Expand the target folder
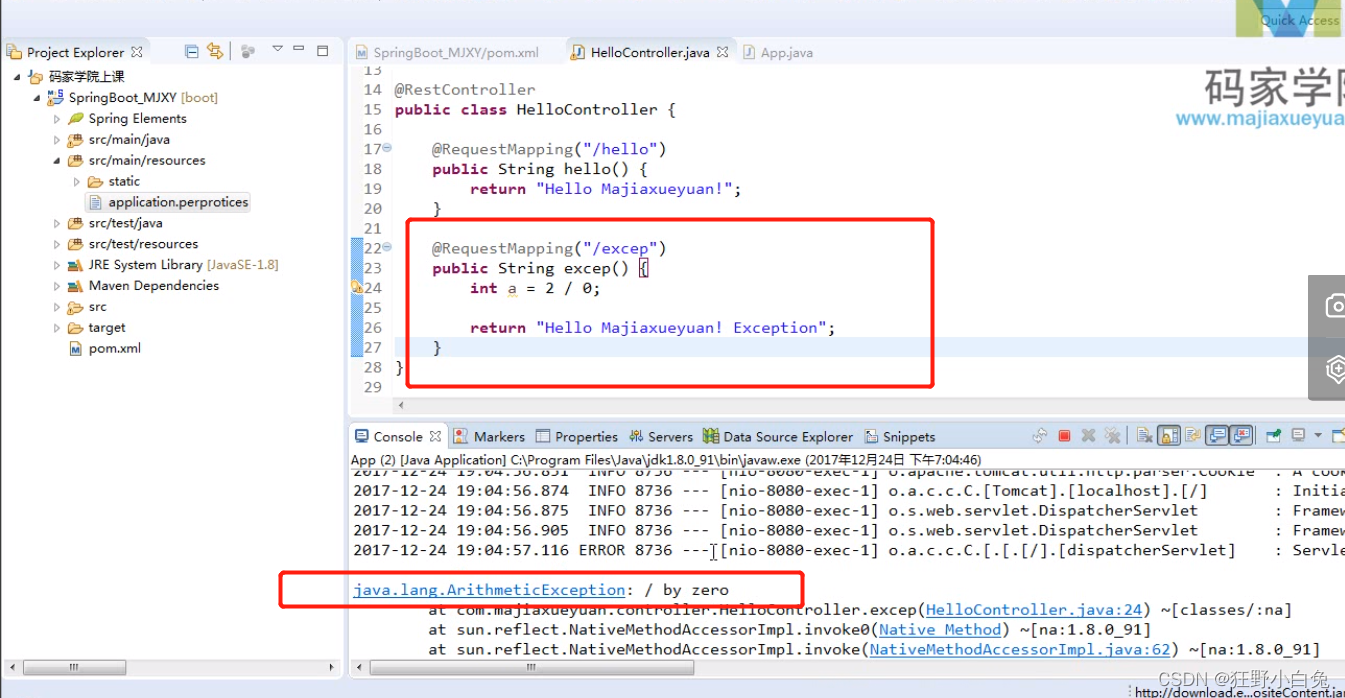 point(57,328)
